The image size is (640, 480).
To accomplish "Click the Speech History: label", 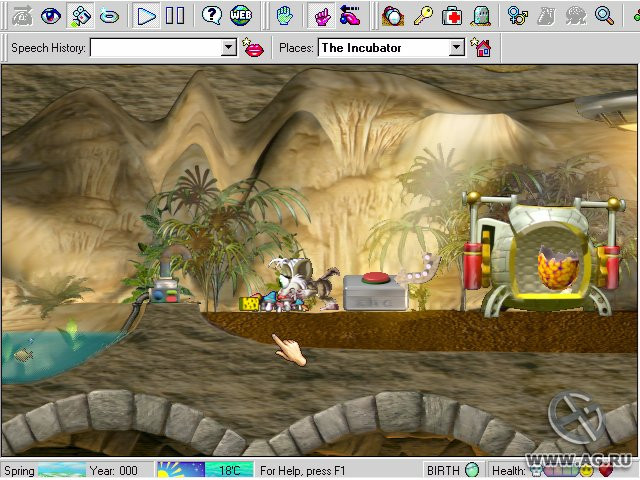I will 48,48.
